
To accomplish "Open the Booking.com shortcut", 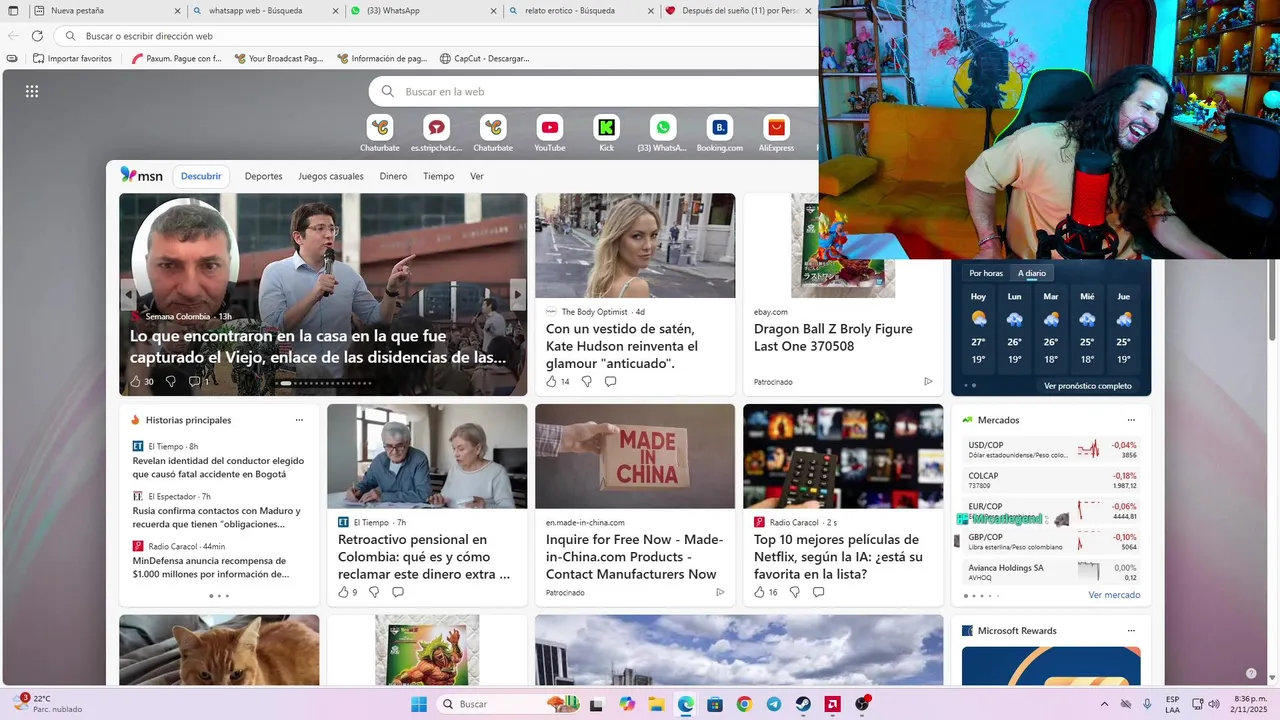I will coord(719,128).
